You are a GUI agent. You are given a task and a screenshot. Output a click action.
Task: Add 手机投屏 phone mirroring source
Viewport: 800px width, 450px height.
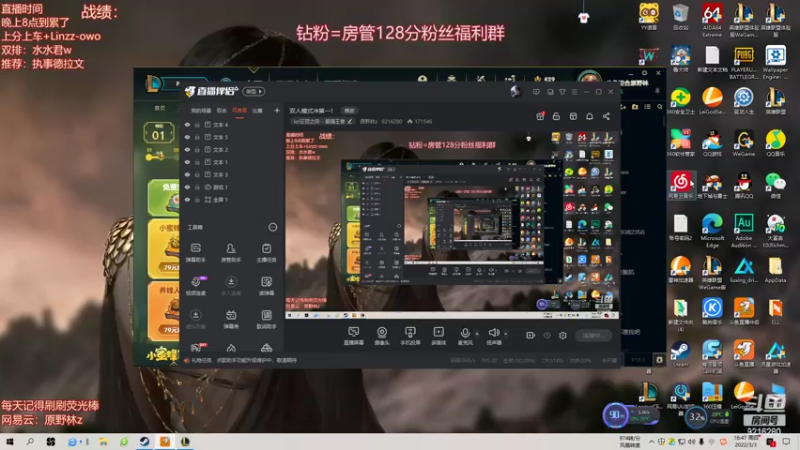coord(410,336)
